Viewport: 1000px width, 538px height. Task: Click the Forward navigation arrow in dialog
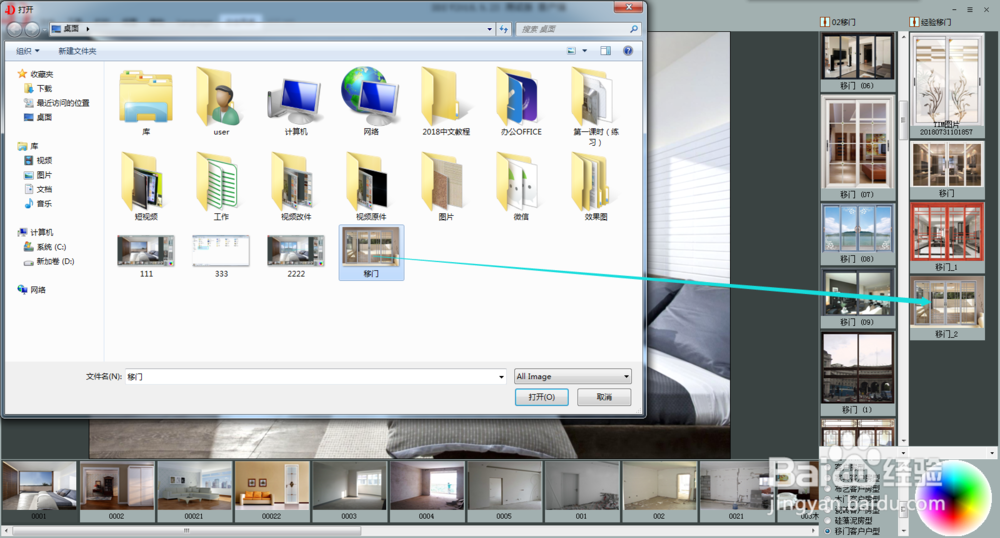(x=32, y=29)
